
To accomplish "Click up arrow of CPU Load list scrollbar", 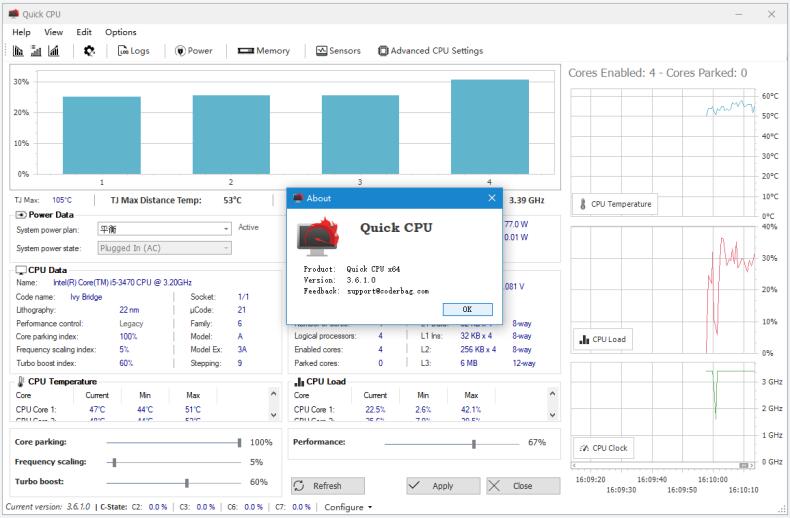I will 553,394.
